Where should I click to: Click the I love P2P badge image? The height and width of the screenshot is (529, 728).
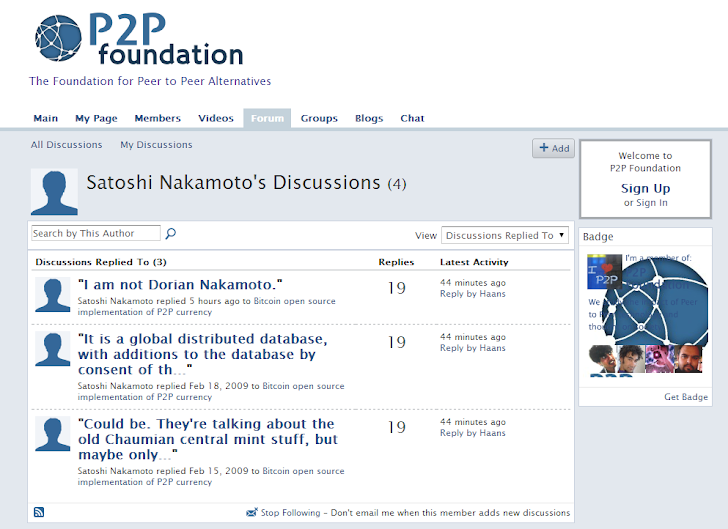(604, 271)
